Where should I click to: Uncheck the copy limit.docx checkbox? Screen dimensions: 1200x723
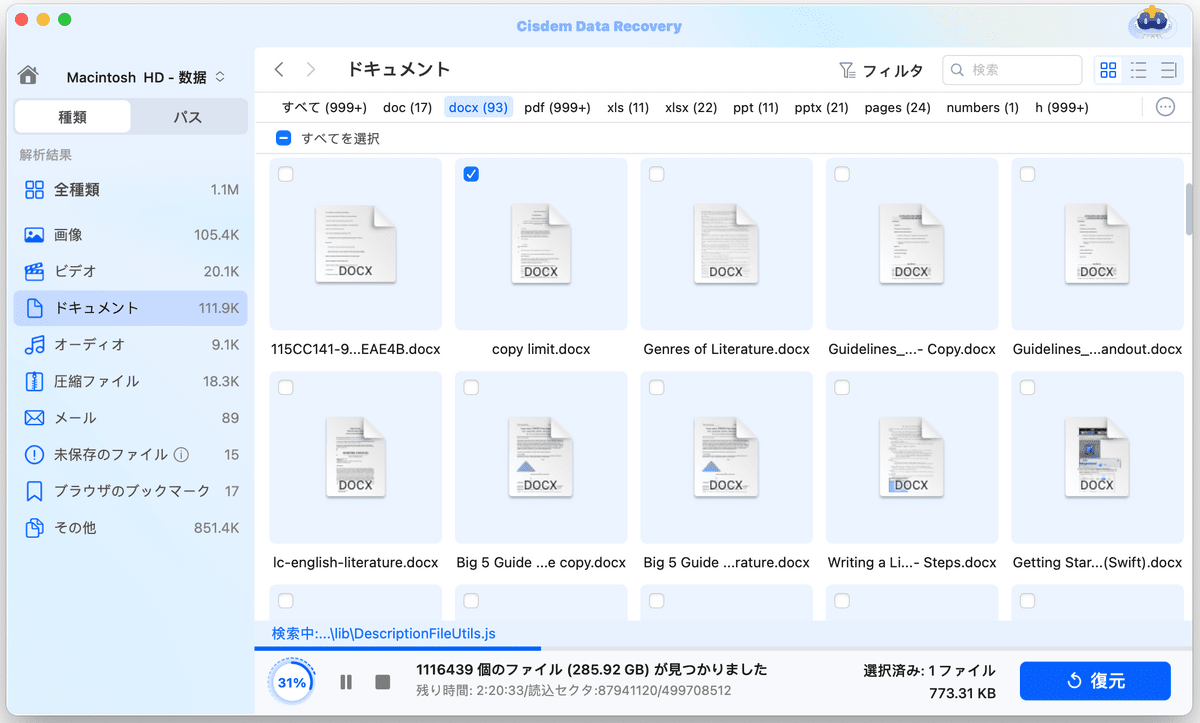472,174
